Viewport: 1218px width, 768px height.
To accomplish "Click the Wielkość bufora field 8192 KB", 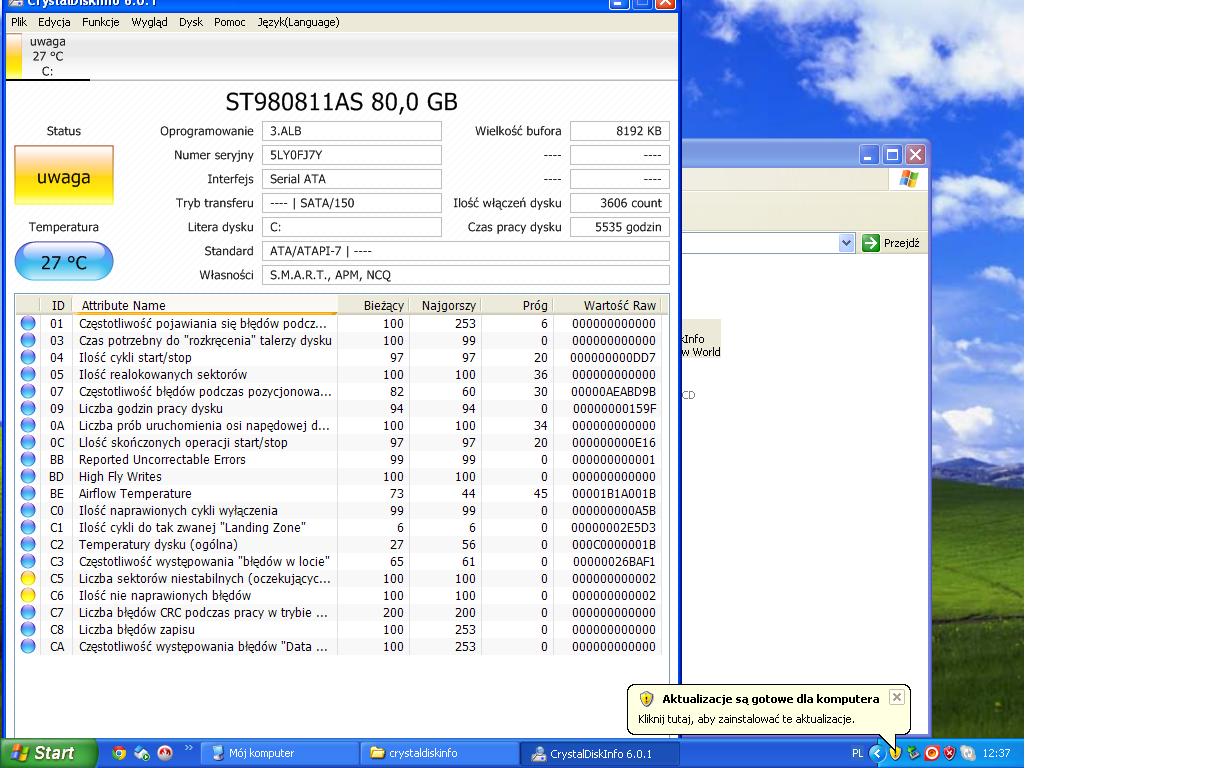I will [620, 131].
